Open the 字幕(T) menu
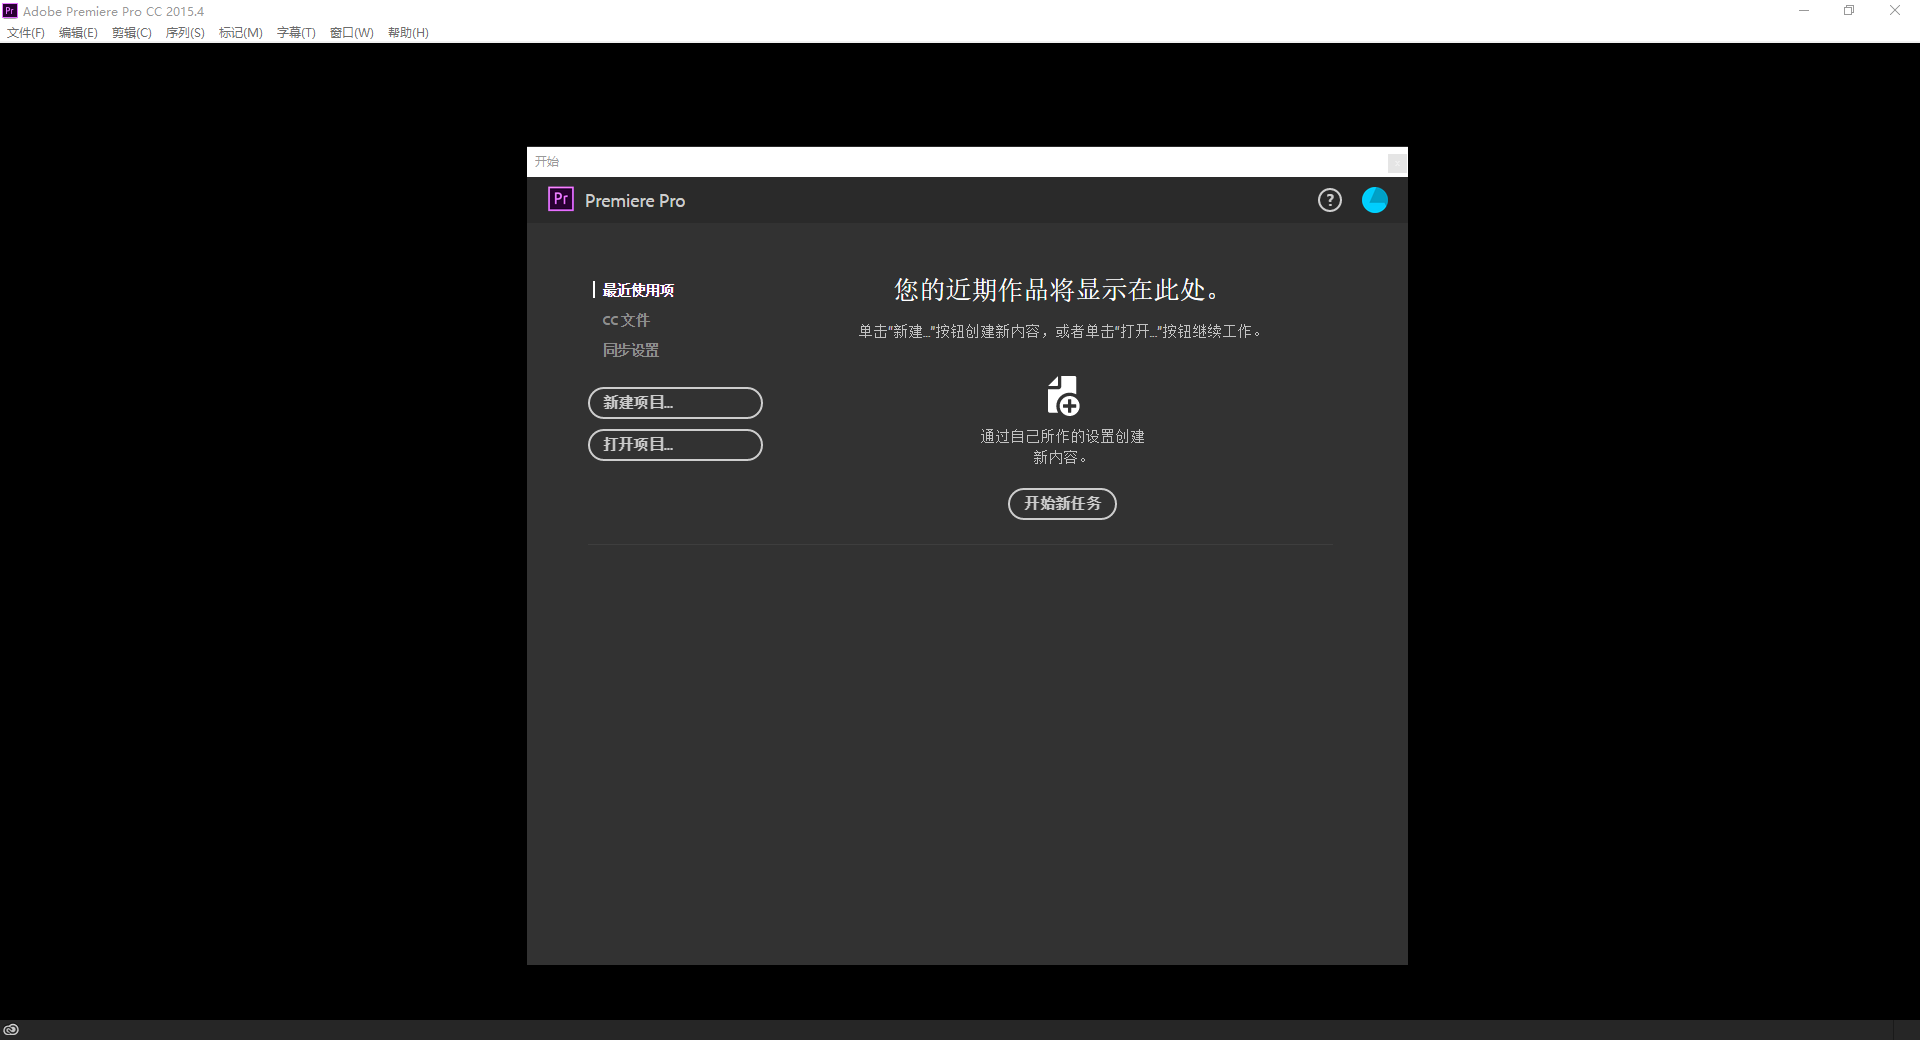 click(x=296, y=33)
